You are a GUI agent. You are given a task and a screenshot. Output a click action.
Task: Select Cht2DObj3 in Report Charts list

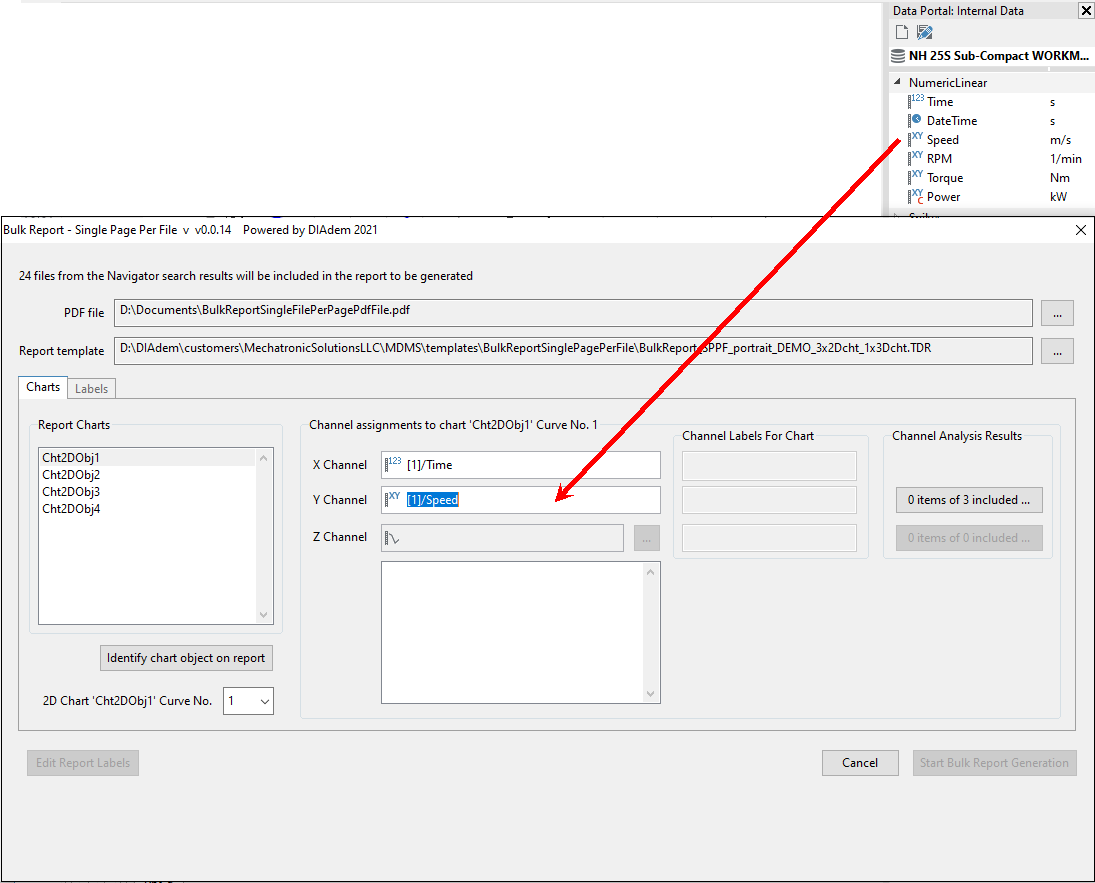(x=71, y=492)
